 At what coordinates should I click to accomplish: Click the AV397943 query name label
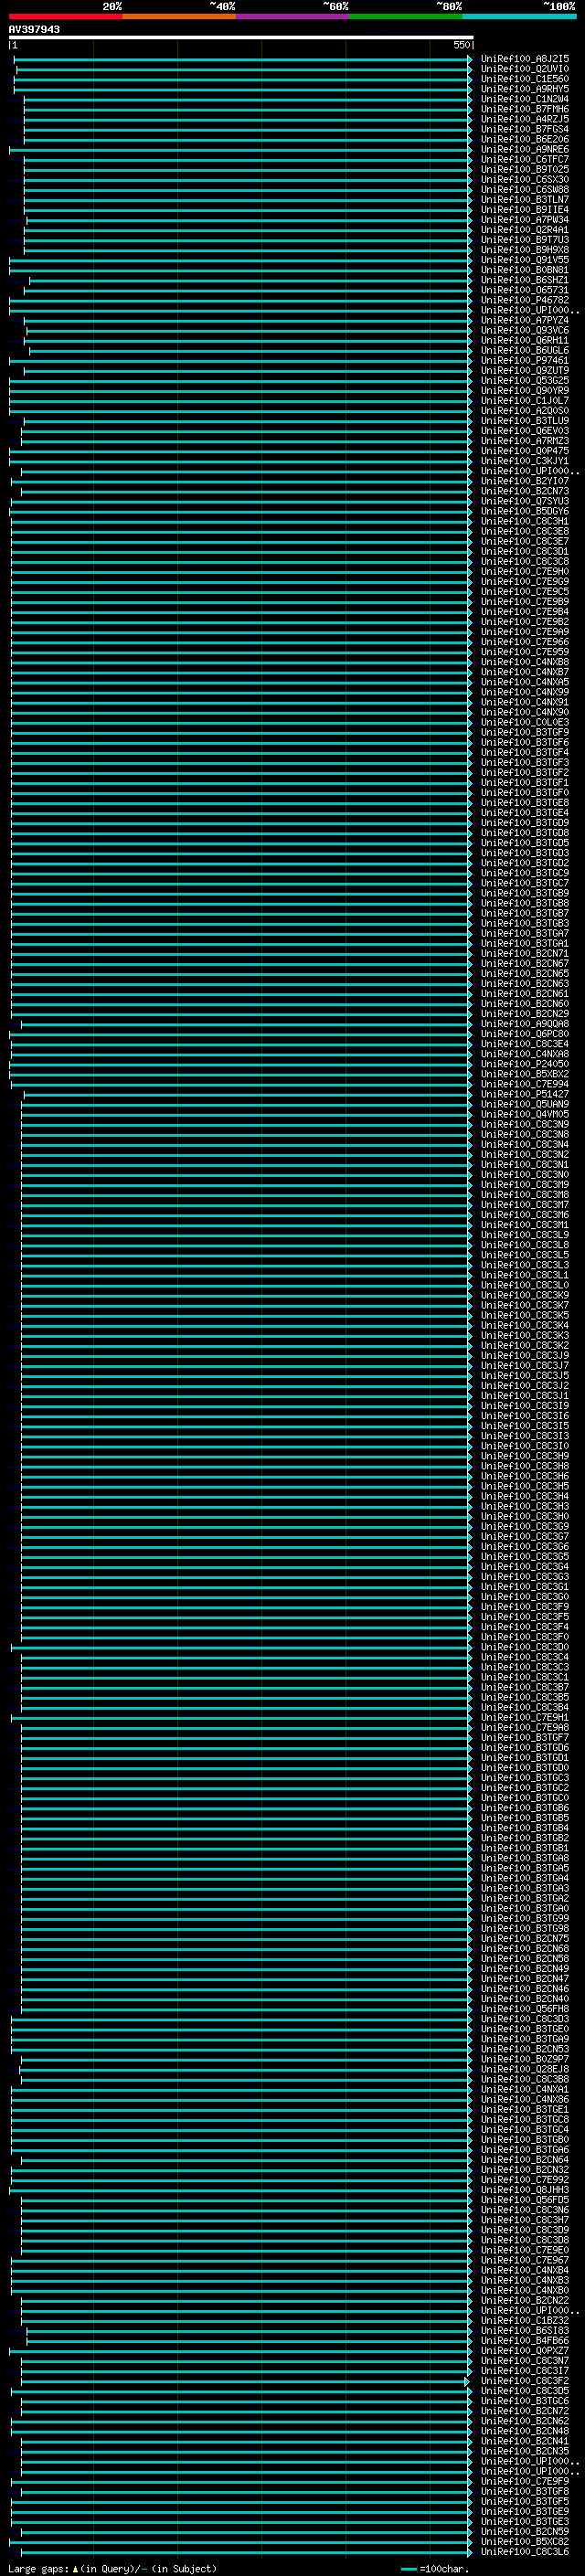coord(34,29)
